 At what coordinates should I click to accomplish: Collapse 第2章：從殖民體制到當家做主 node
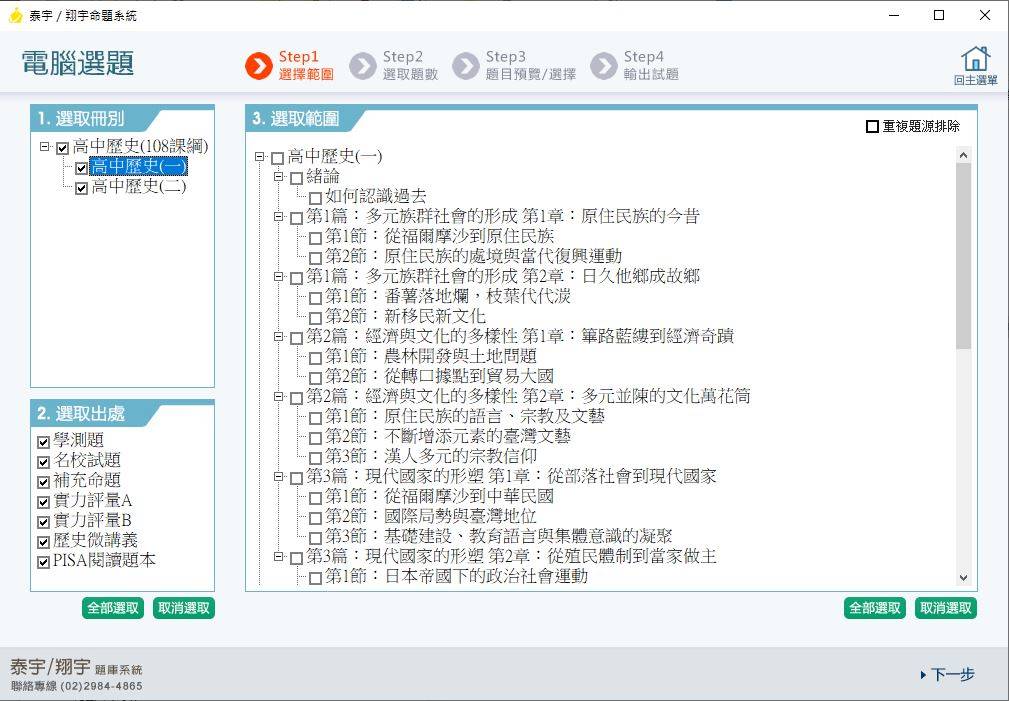coord(278,556)
